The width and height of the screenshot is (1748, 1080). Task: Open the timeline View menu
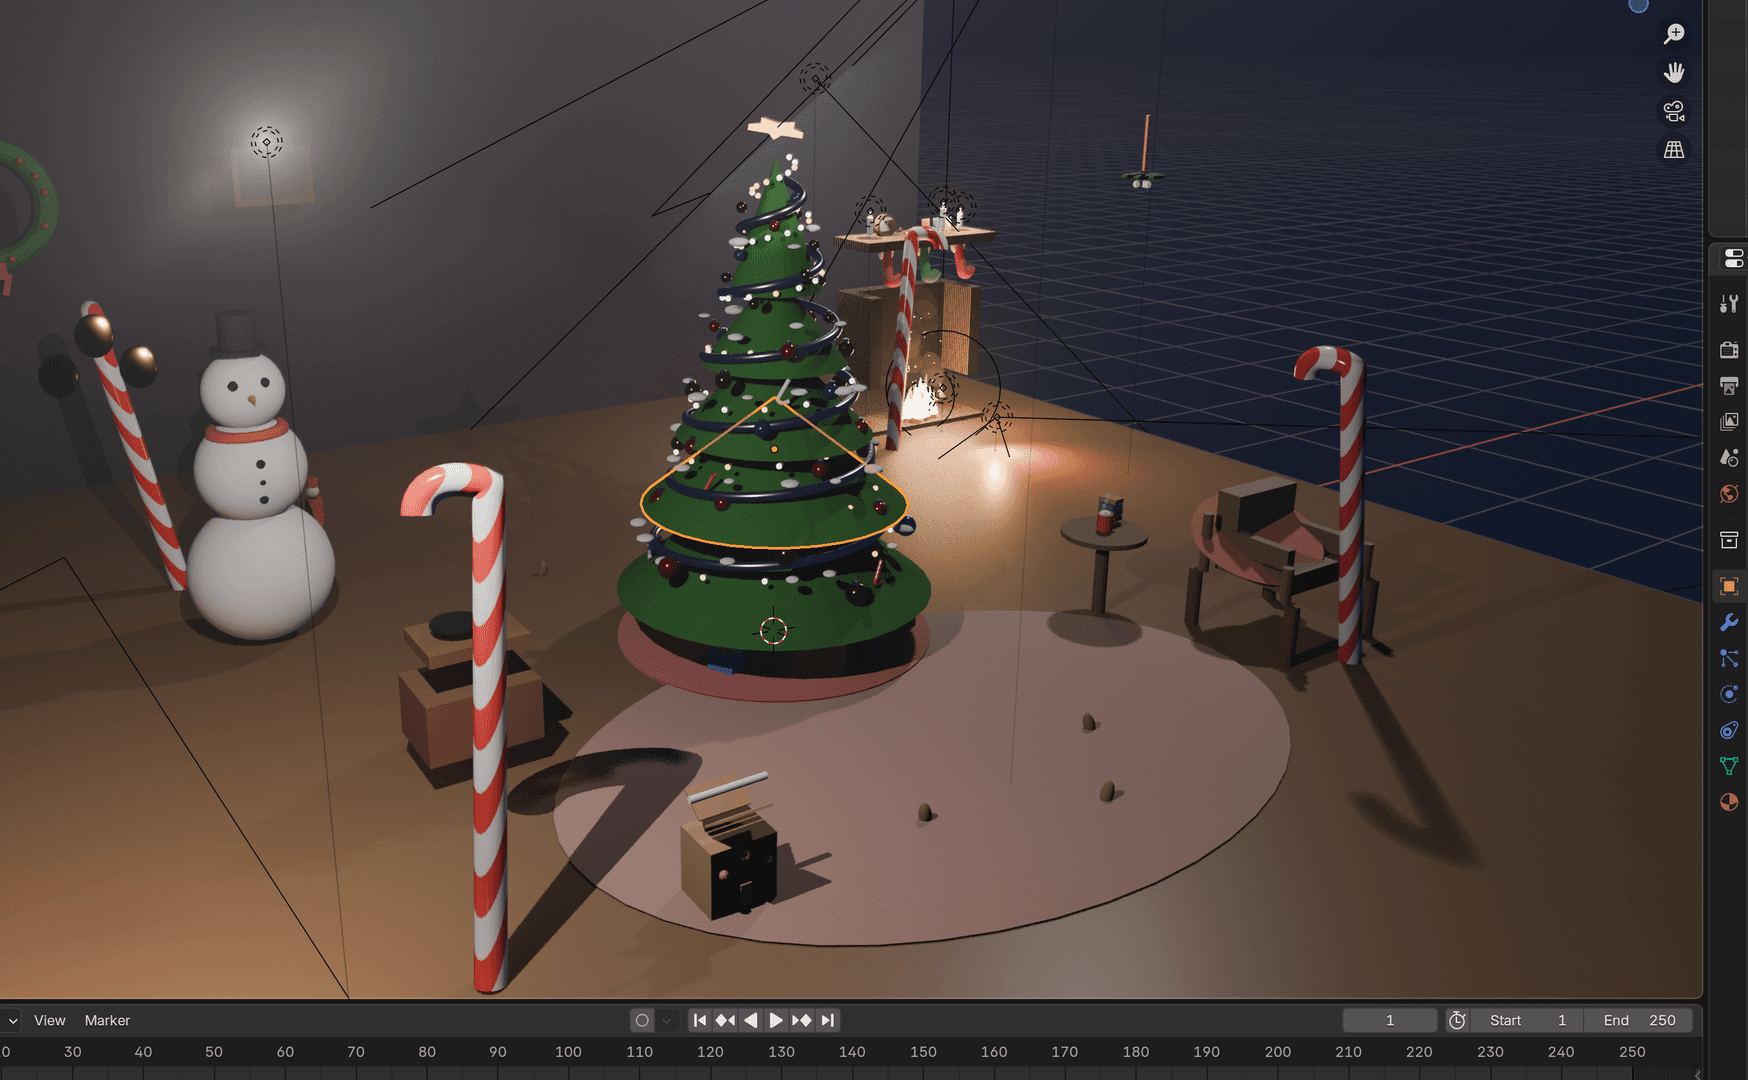click(x=49, y=1020)
